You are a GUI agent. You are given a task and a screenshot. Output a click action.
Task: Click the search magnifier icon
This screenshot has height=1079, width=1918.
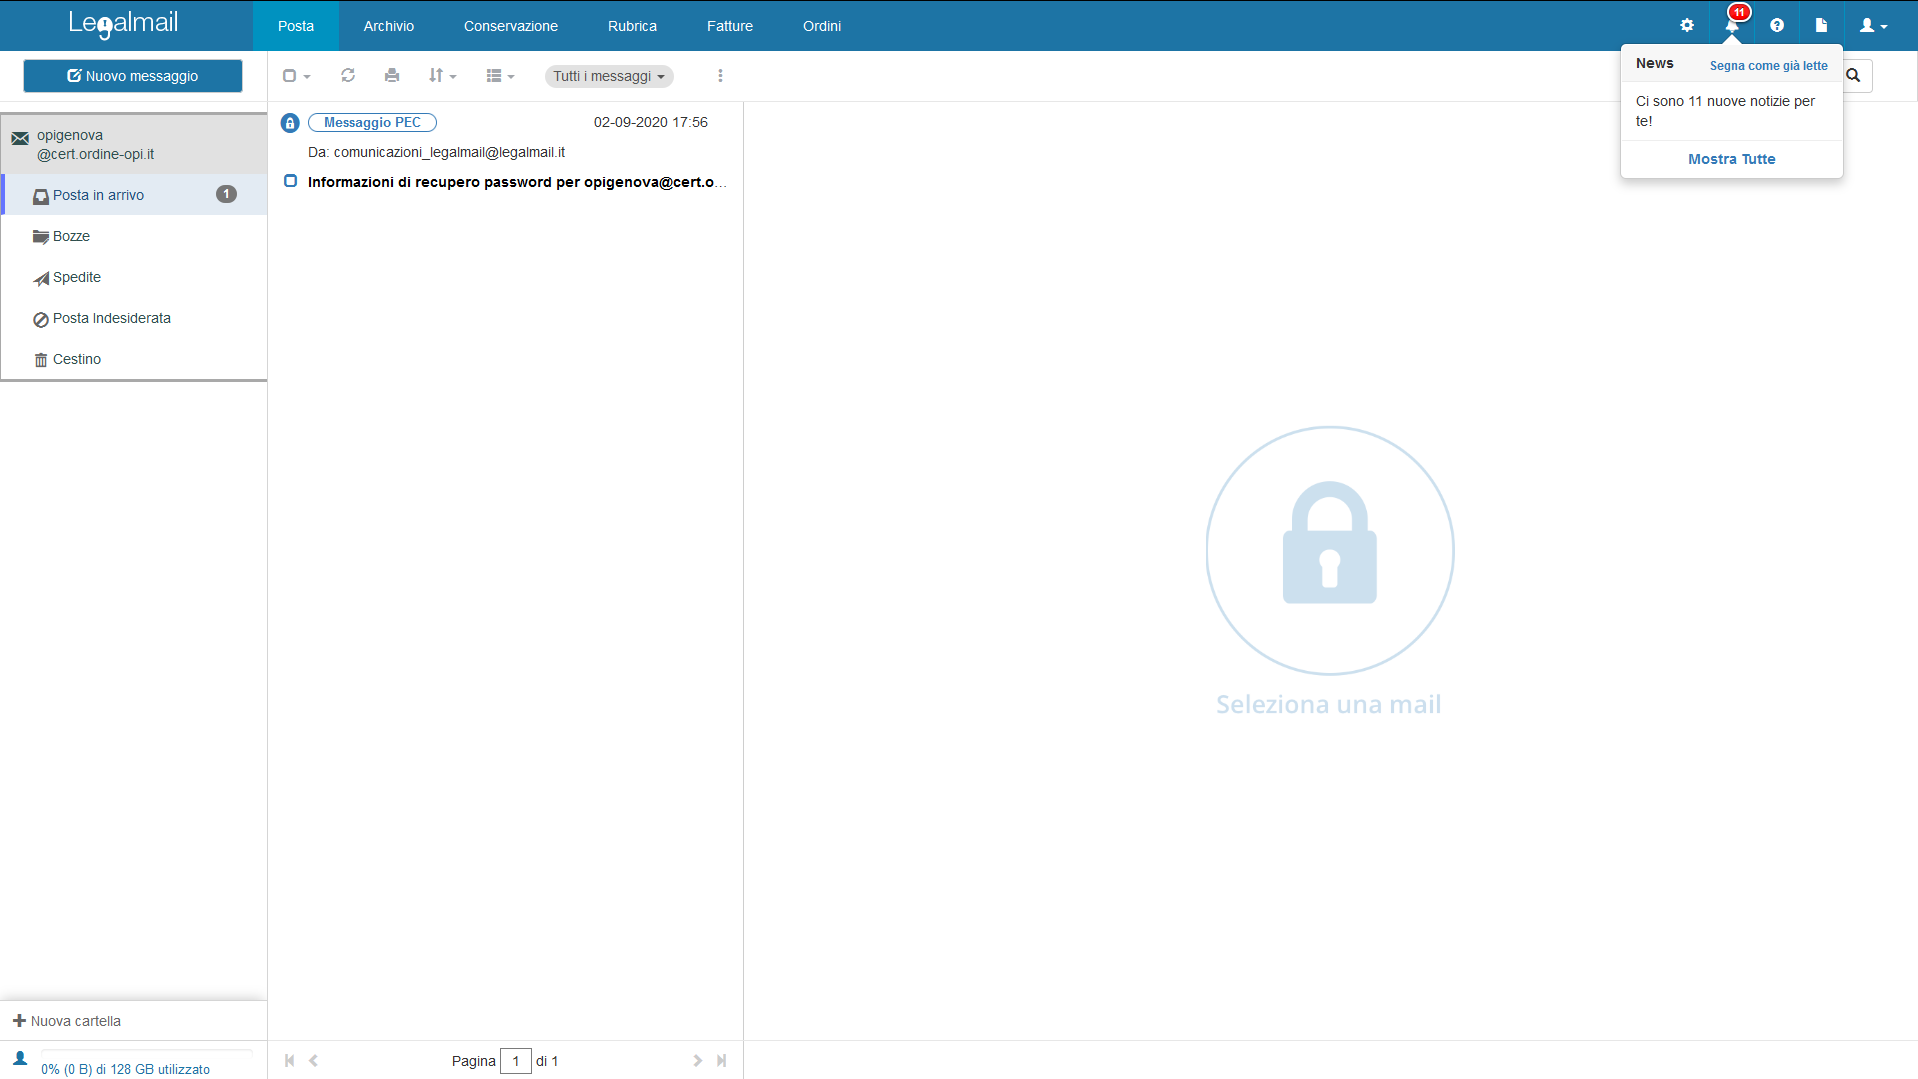(1854, 76)
